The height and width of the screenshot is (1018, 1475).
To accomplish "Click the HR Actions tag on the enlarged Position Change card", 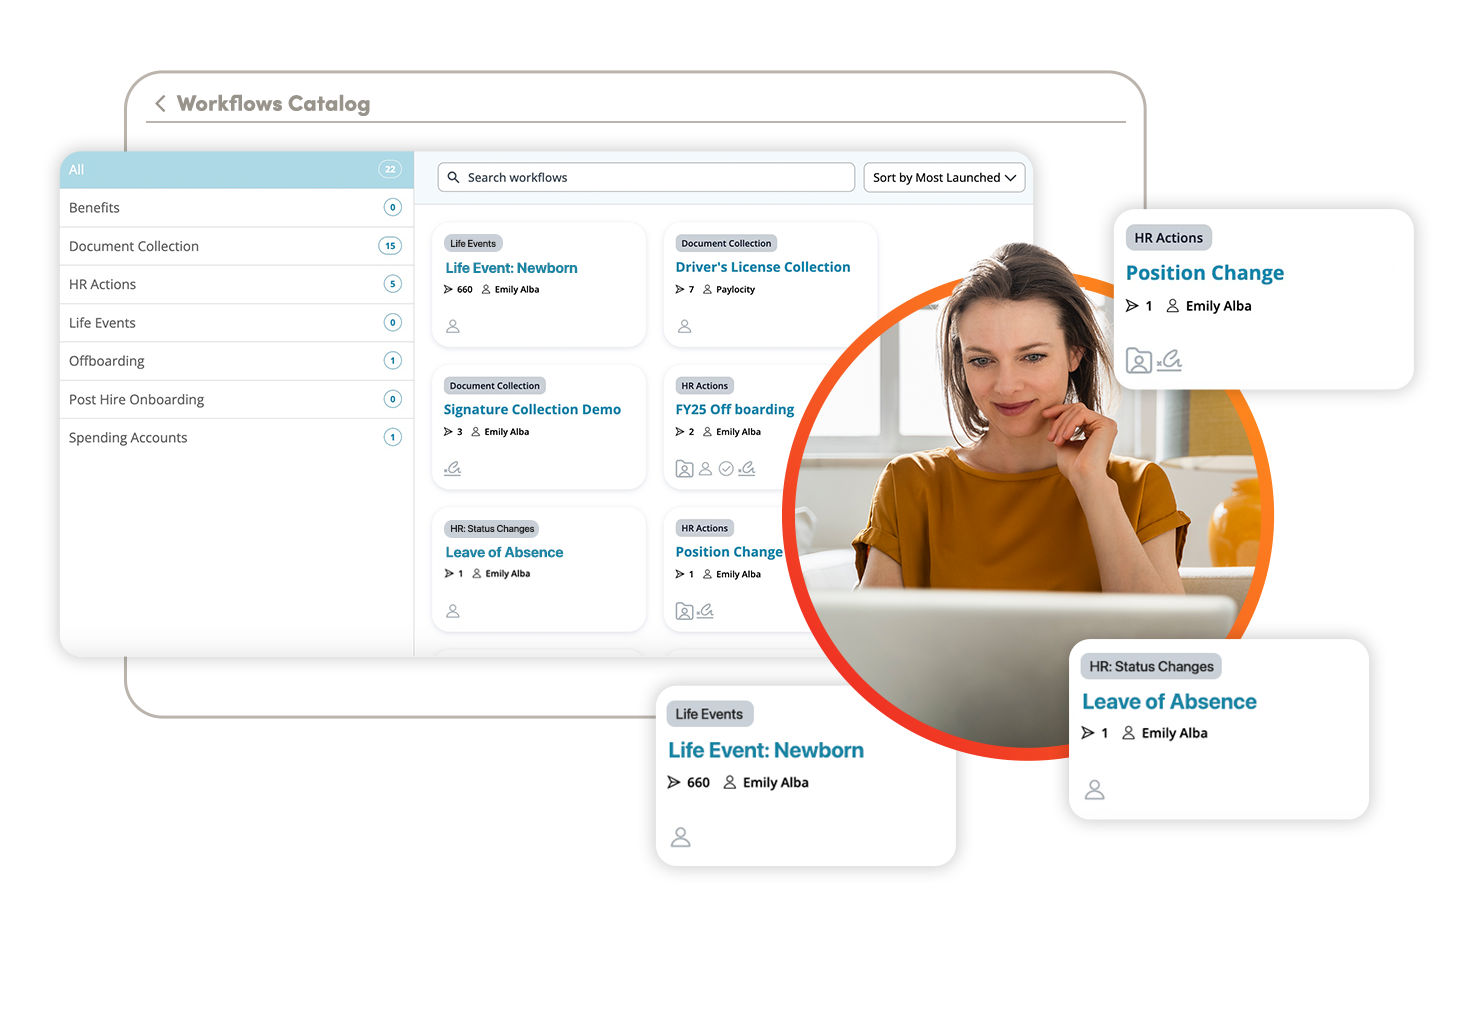I will tap(1169, 238).
